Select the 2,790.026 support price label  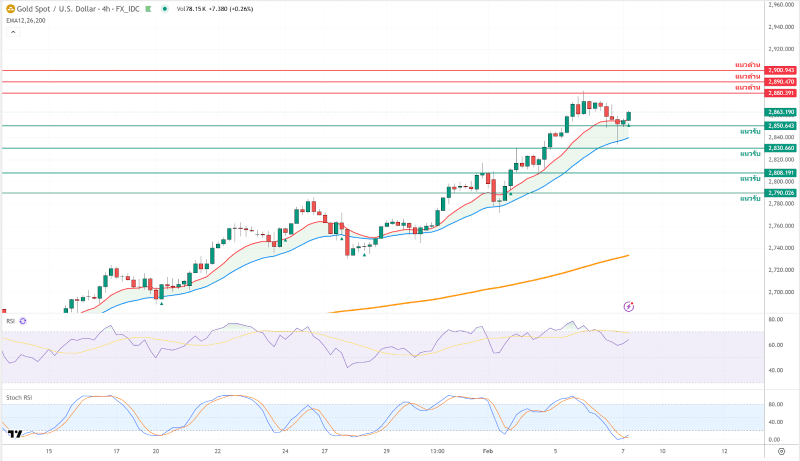point(780,192)
